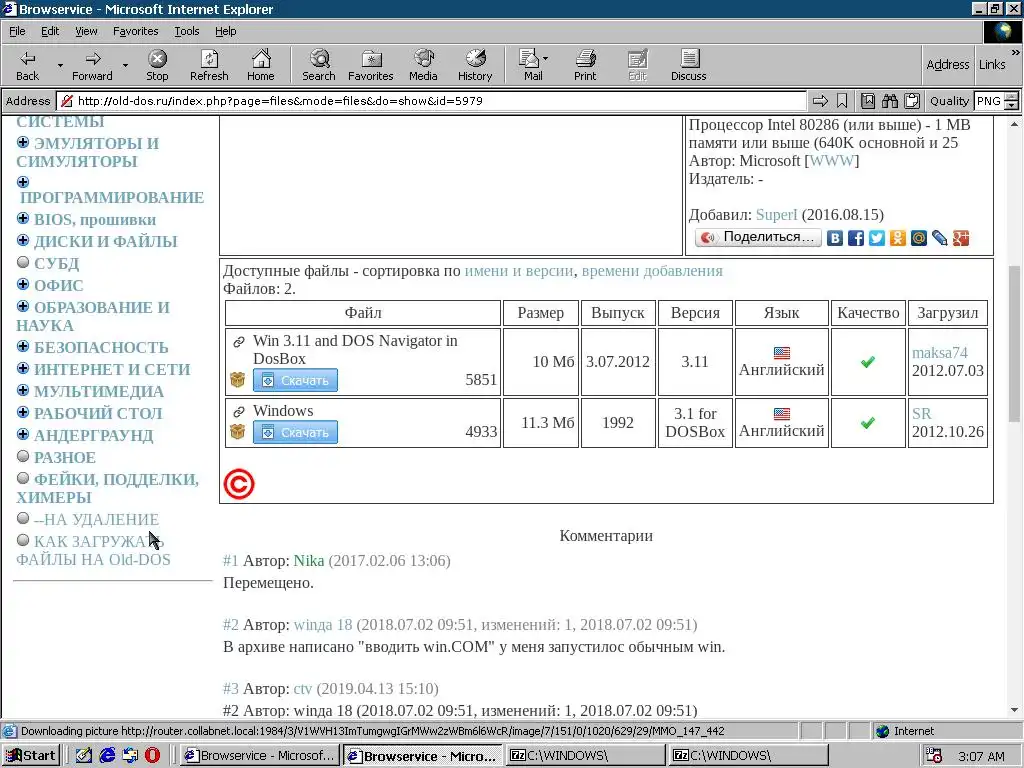Open the Help menu
This screenshot has height=768, width=1024.
225,31
